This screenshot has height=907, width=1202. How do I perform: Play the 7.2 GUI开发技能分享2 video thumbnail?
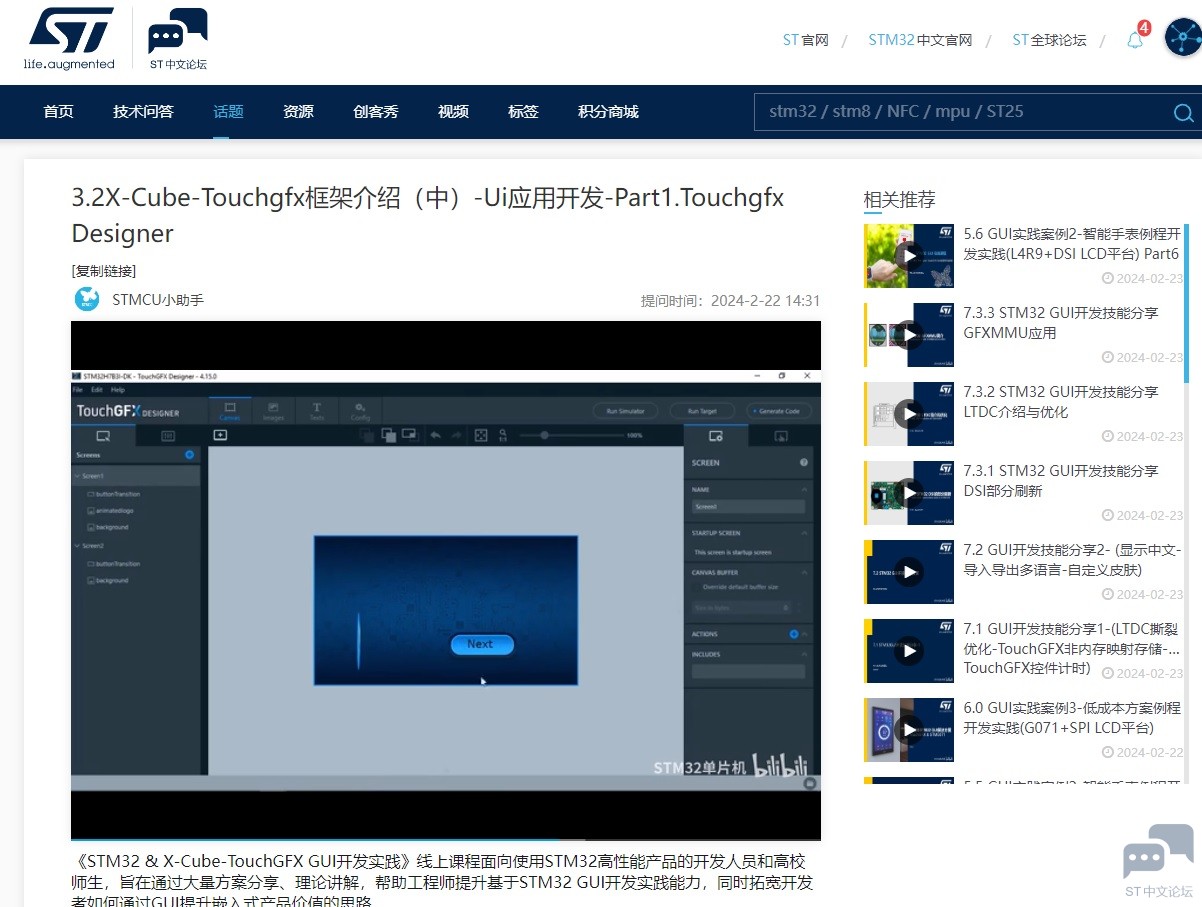(909, 572)
